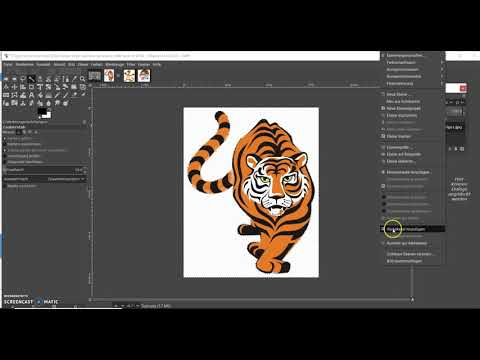480x360 pixels.
Task: Choose Ebene duplizieren in context menu
Action: click(x=413, y=115)
